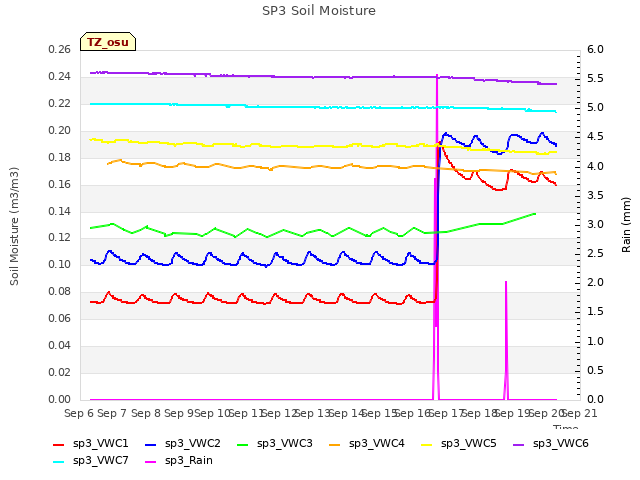
Task: Select the sp3_VWC2 legend entry
Action: point(183,444)
